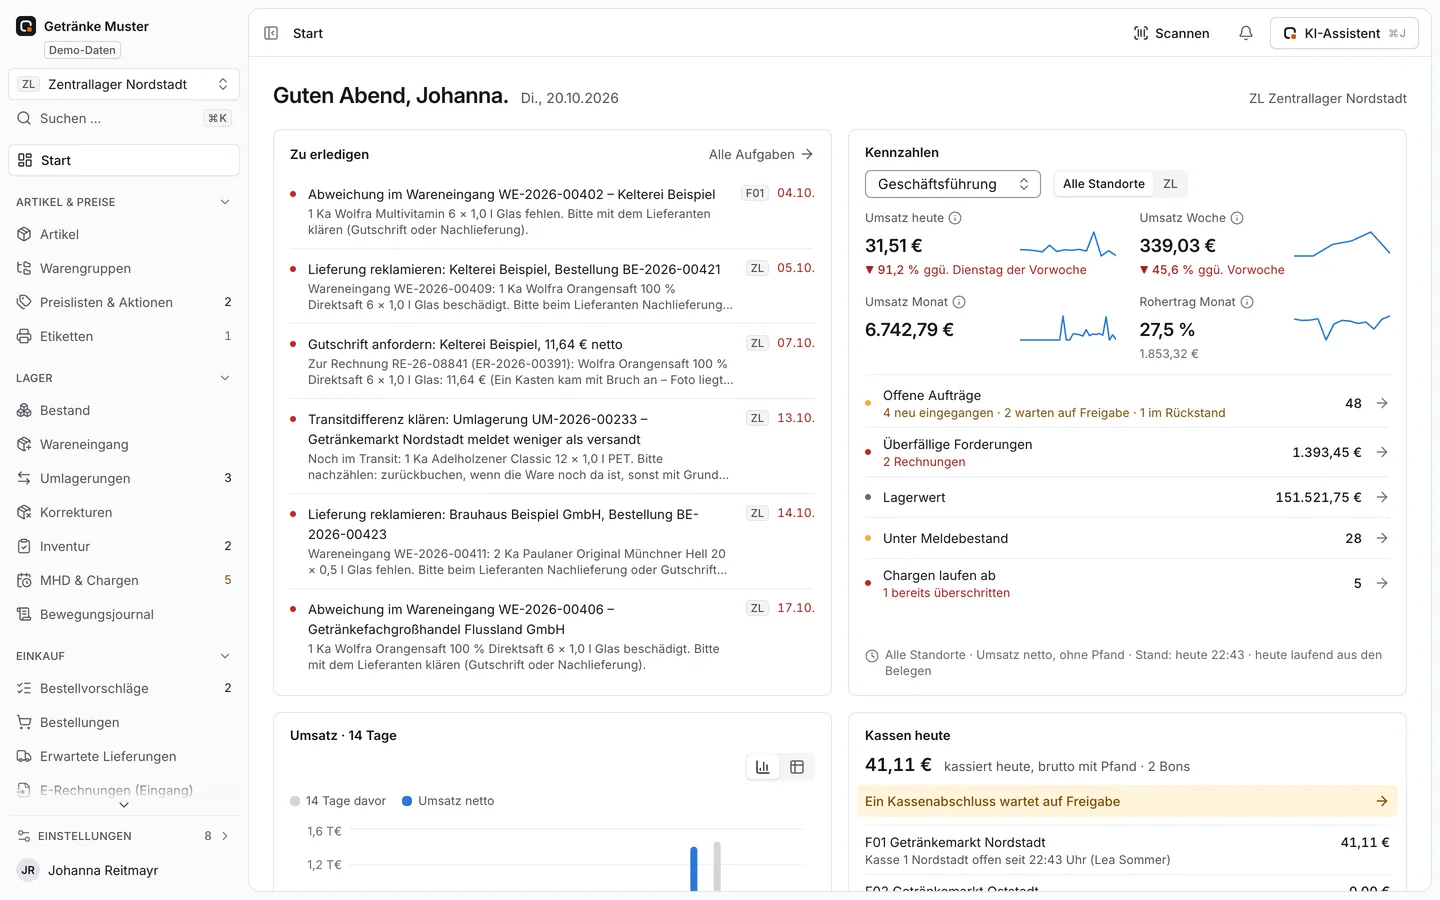Click the Umlagerungen transfer arrows icon

pyautogui.click(x=25, y=478)
